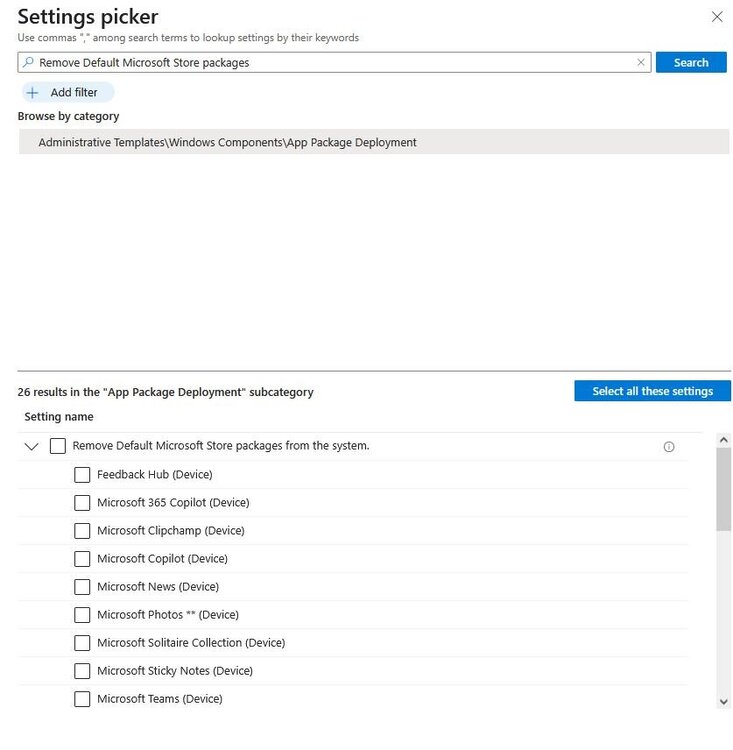Click the info icon for Remove Default packages
733x750 pixels.
(x=668, y=447)
